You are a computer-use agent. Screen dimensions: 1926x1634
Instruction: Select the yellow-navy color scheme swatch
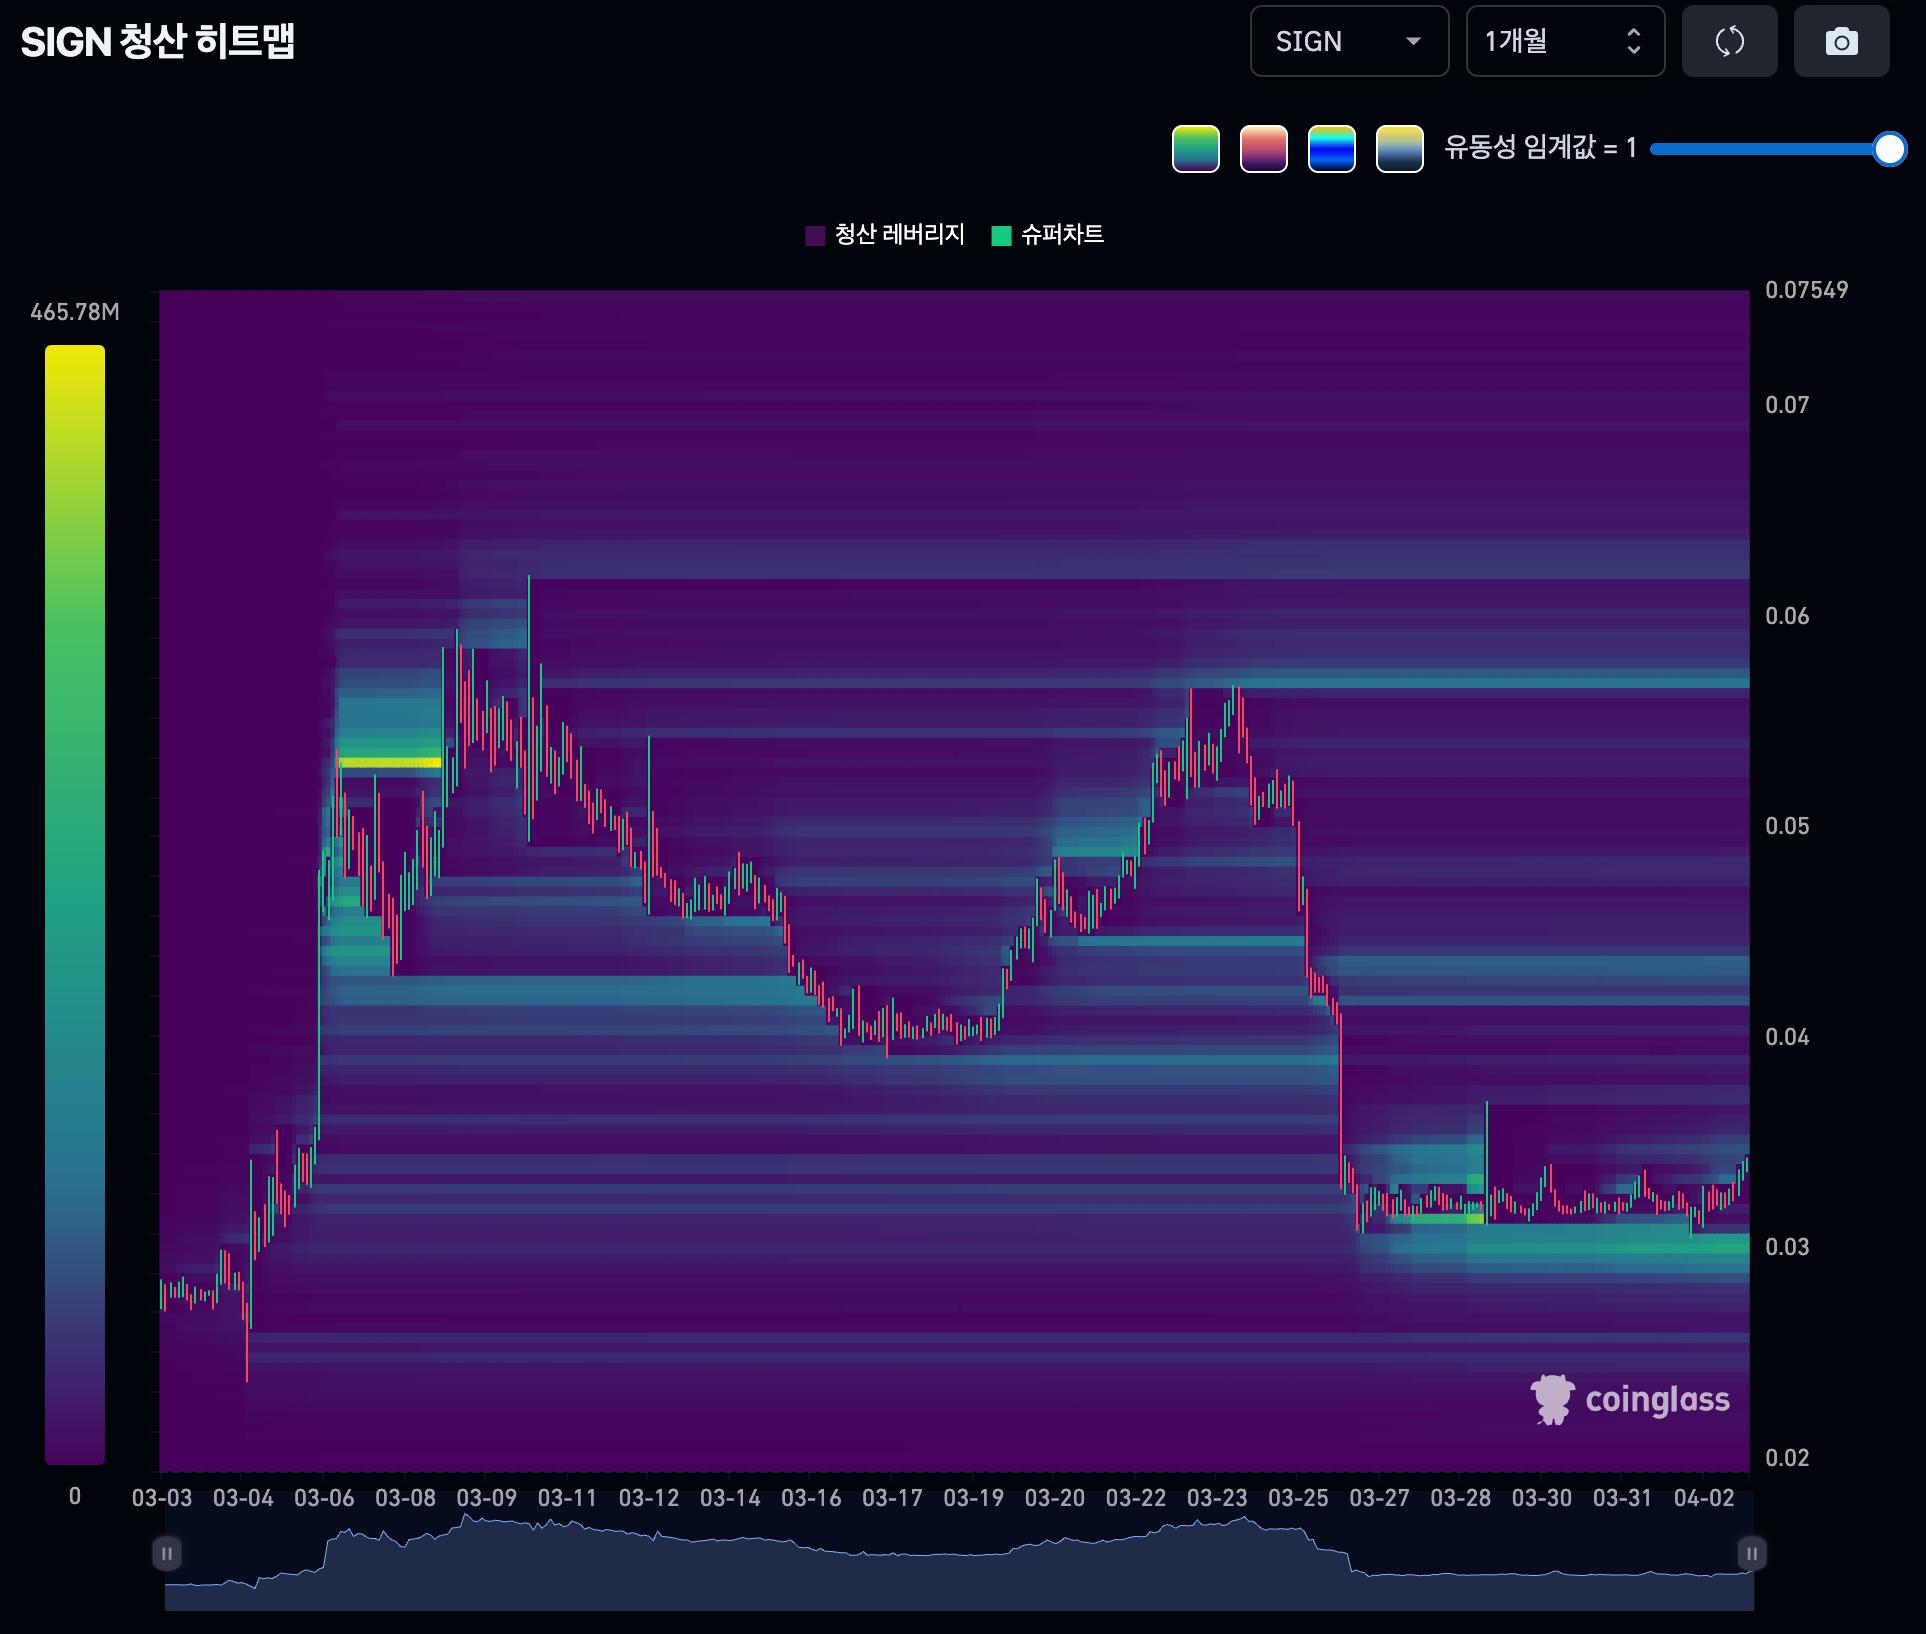[1399, 149]
